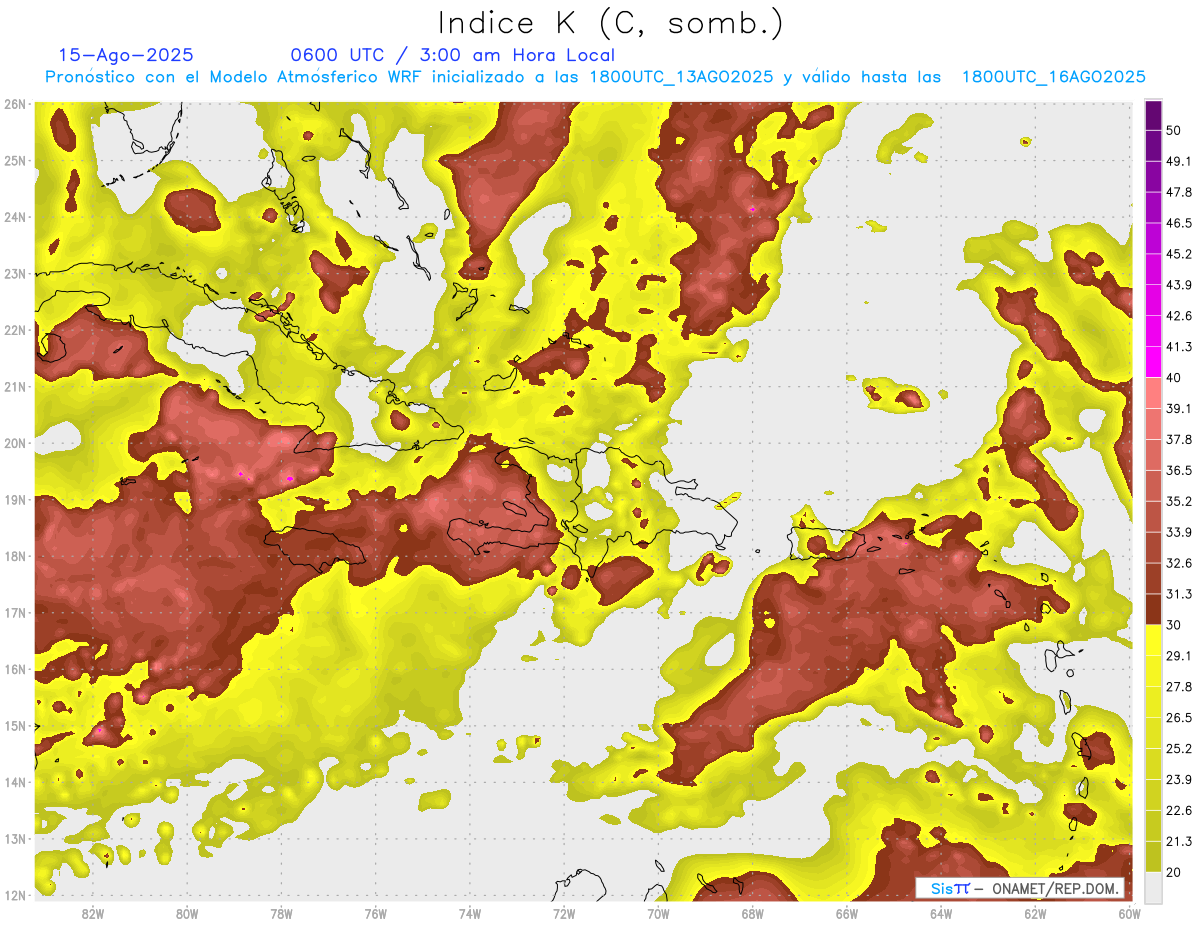
Task: Click the longitude label "76W"
Action: (375, 914)
